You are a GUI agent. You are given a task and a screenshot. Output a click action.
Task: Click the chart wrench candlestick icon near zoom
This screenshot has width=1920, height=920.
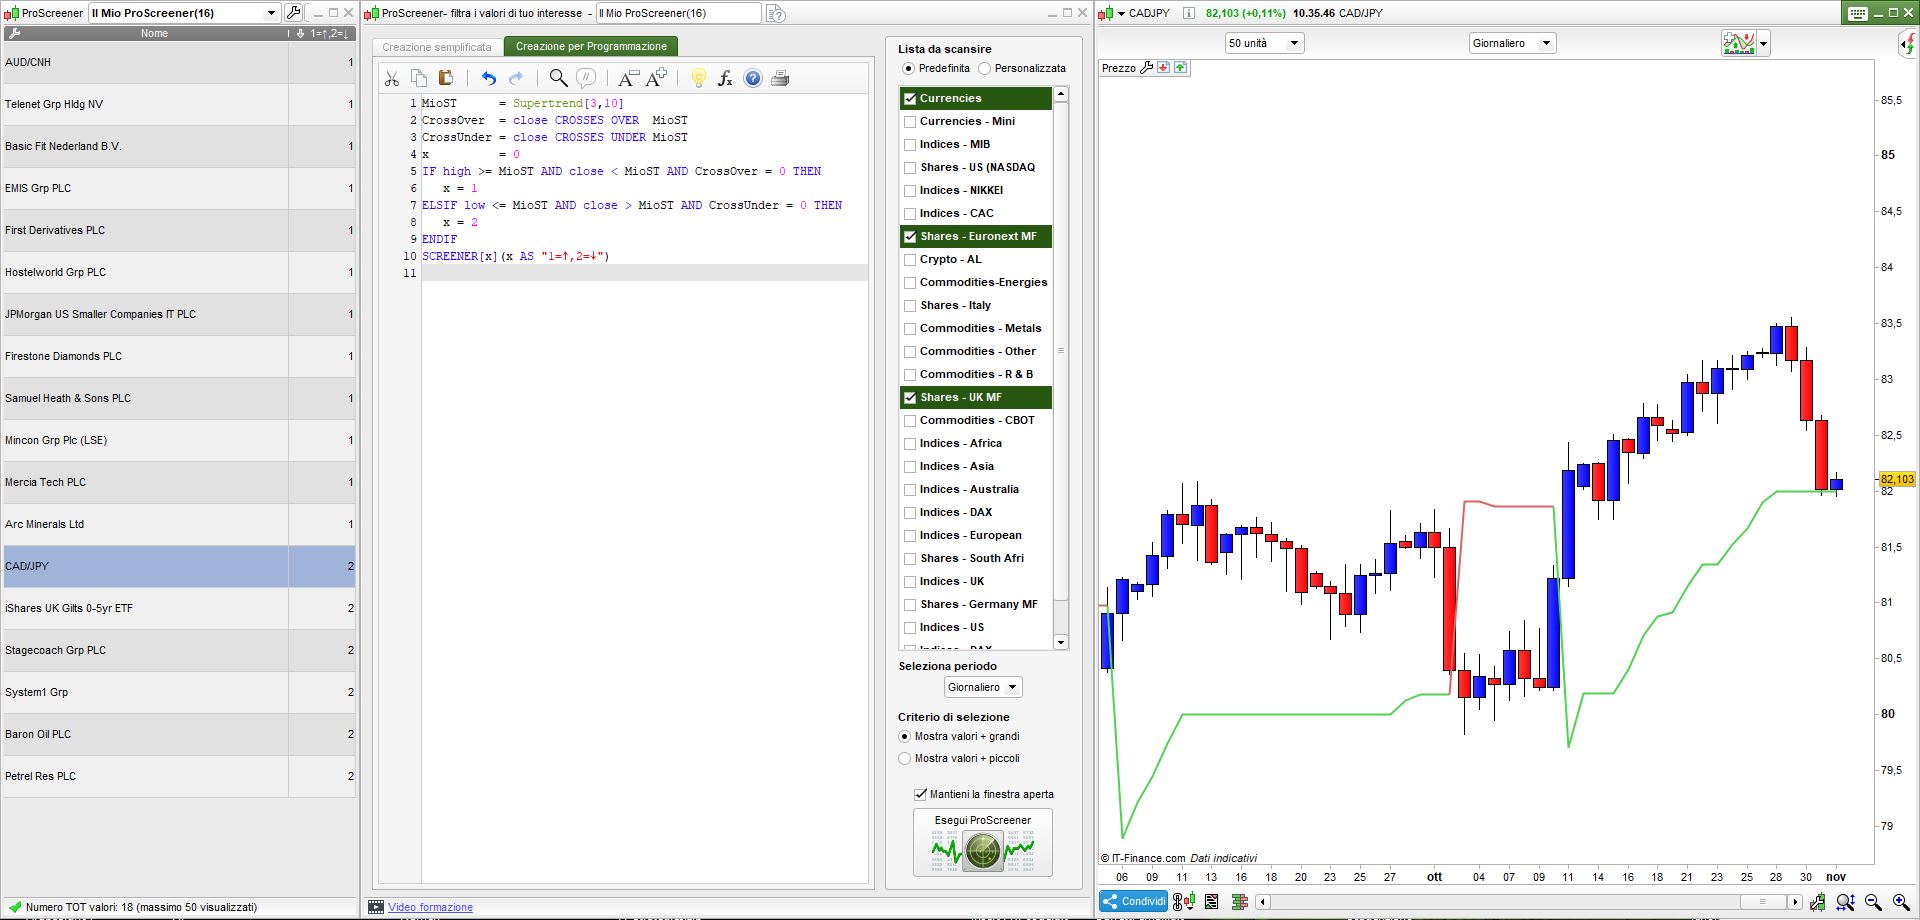click(x=1817, y=902)
